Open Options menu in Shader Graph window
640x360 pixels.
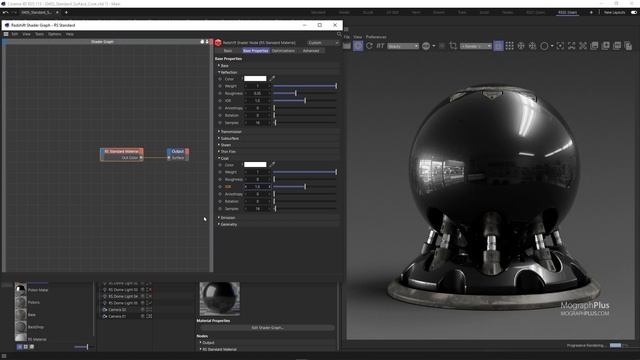click(55, 34)
